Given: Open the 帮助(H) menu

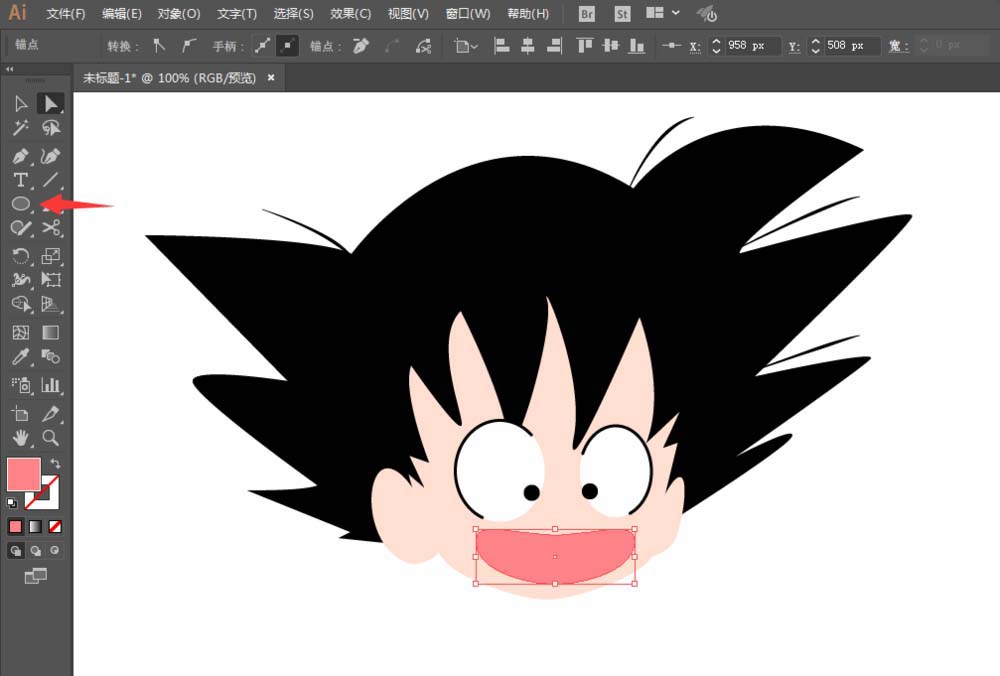Looking at the screenshot, I should 528,13.
